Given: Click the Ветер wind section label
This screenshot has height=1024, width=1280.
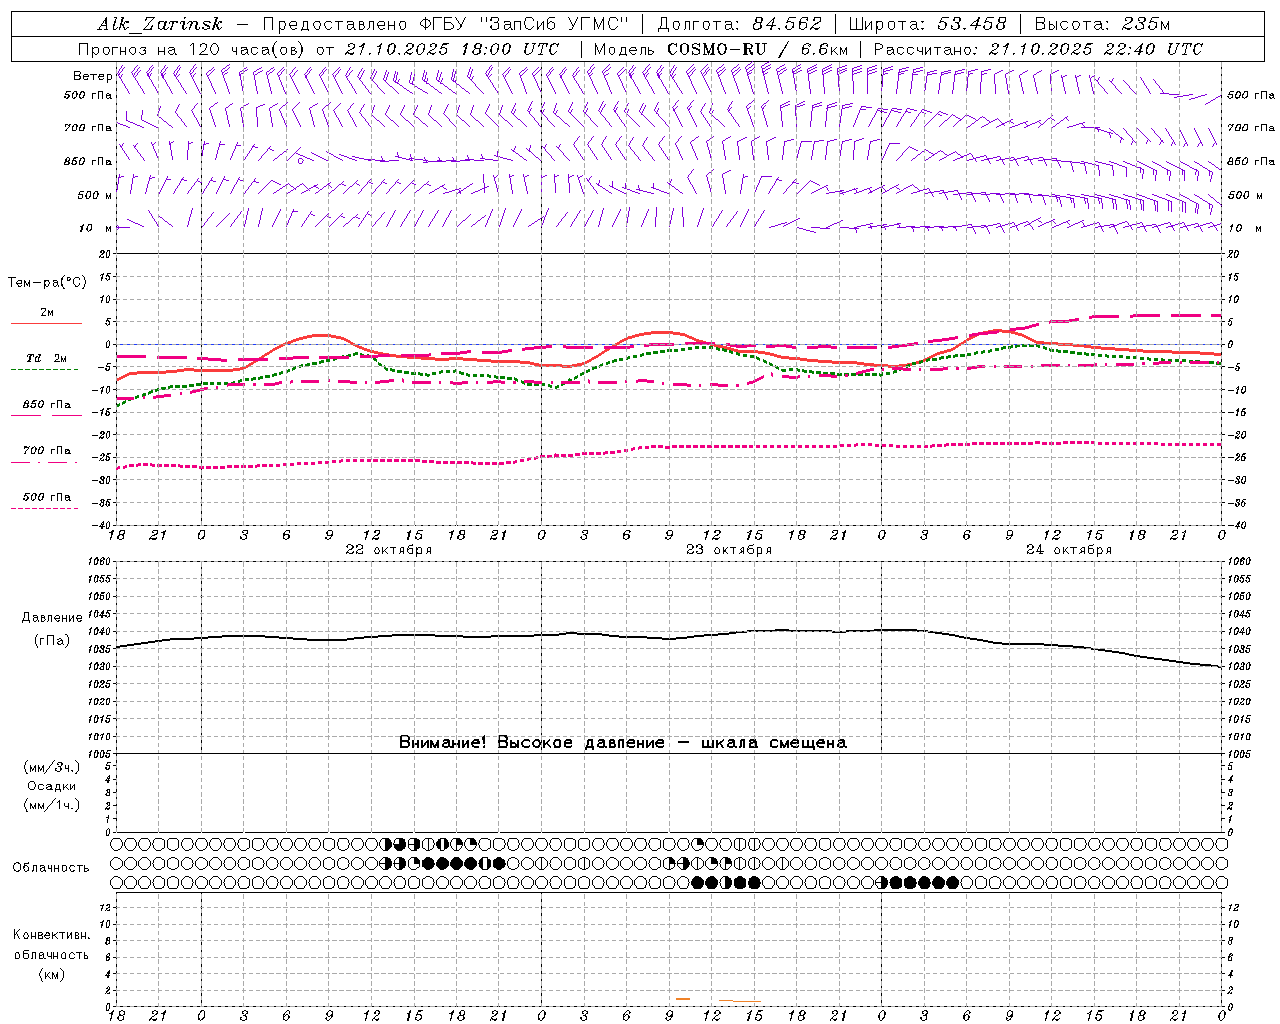Looking at the screenshot, I should click(x=92, y=76).
